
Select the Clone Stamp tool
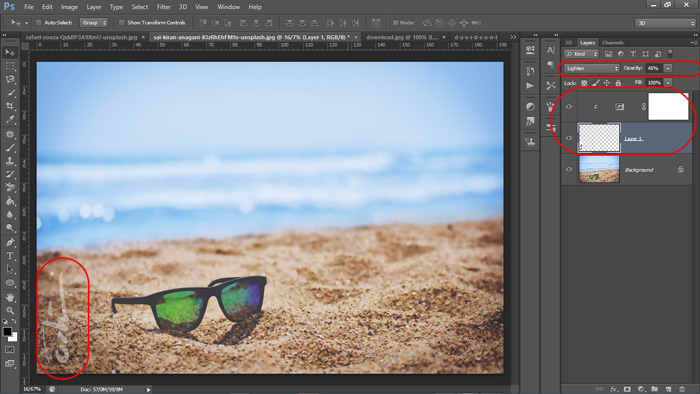10,161
